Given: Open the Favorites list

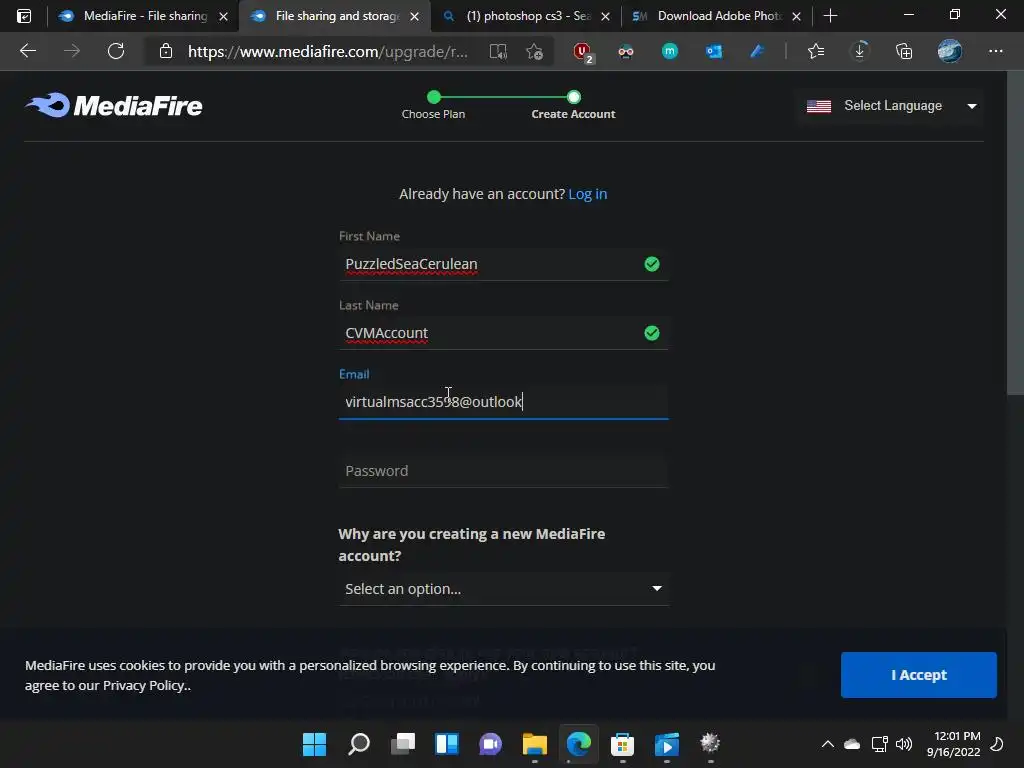Looking at the screenshot, I should tap(816, 51).
